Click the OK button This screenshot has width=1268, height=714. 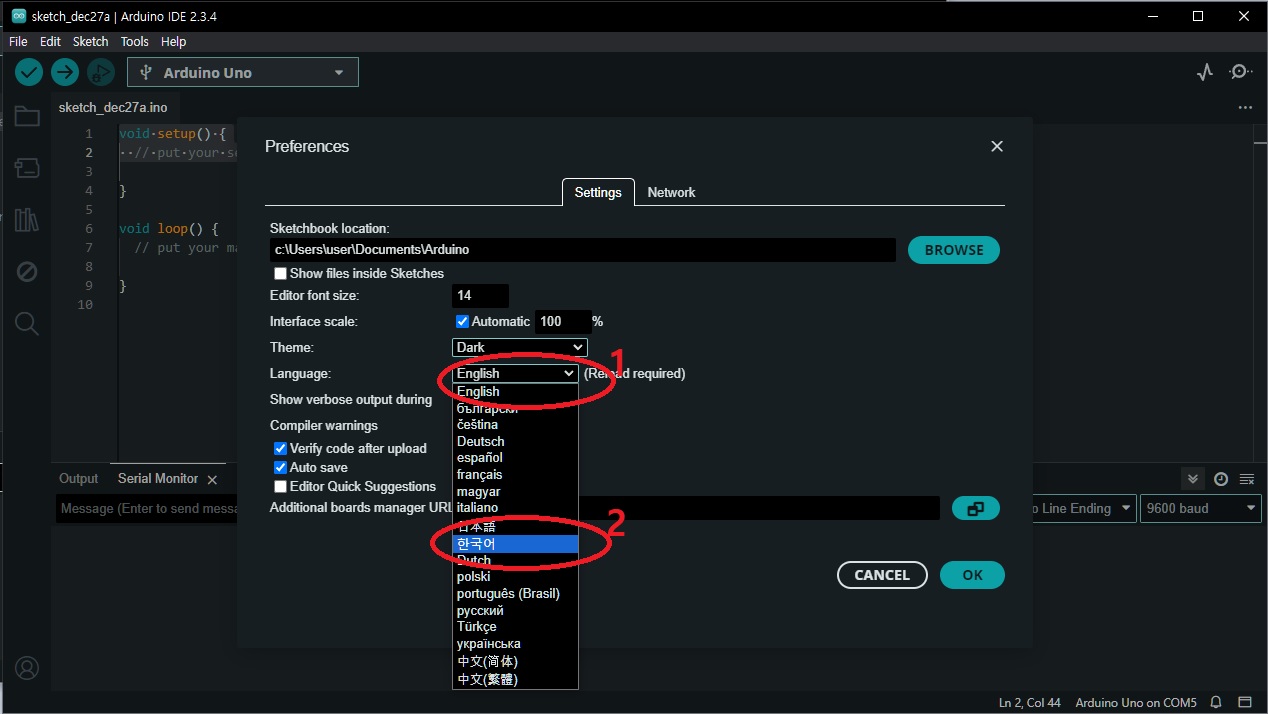click(x=972, y=575)
